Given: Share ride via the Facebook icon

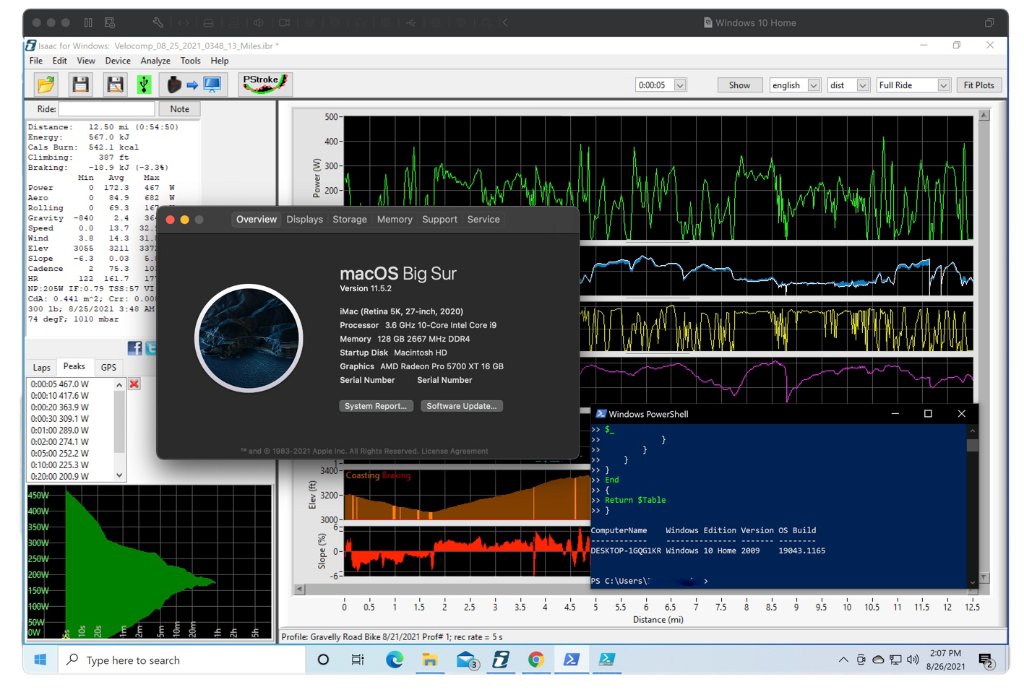Looking at the screenshot, I should pyautogui.click(x=135, y=348).
